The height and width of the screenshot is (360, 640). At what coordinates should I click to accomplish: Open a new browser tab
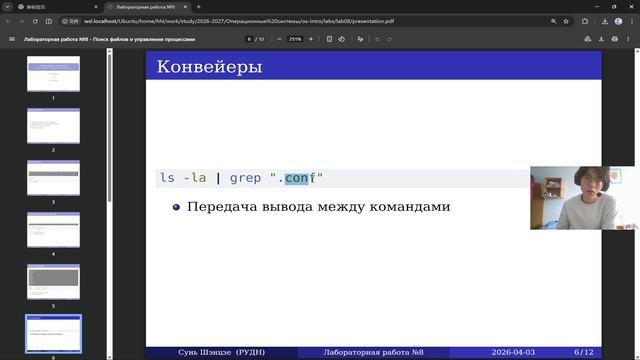point(198,7)
